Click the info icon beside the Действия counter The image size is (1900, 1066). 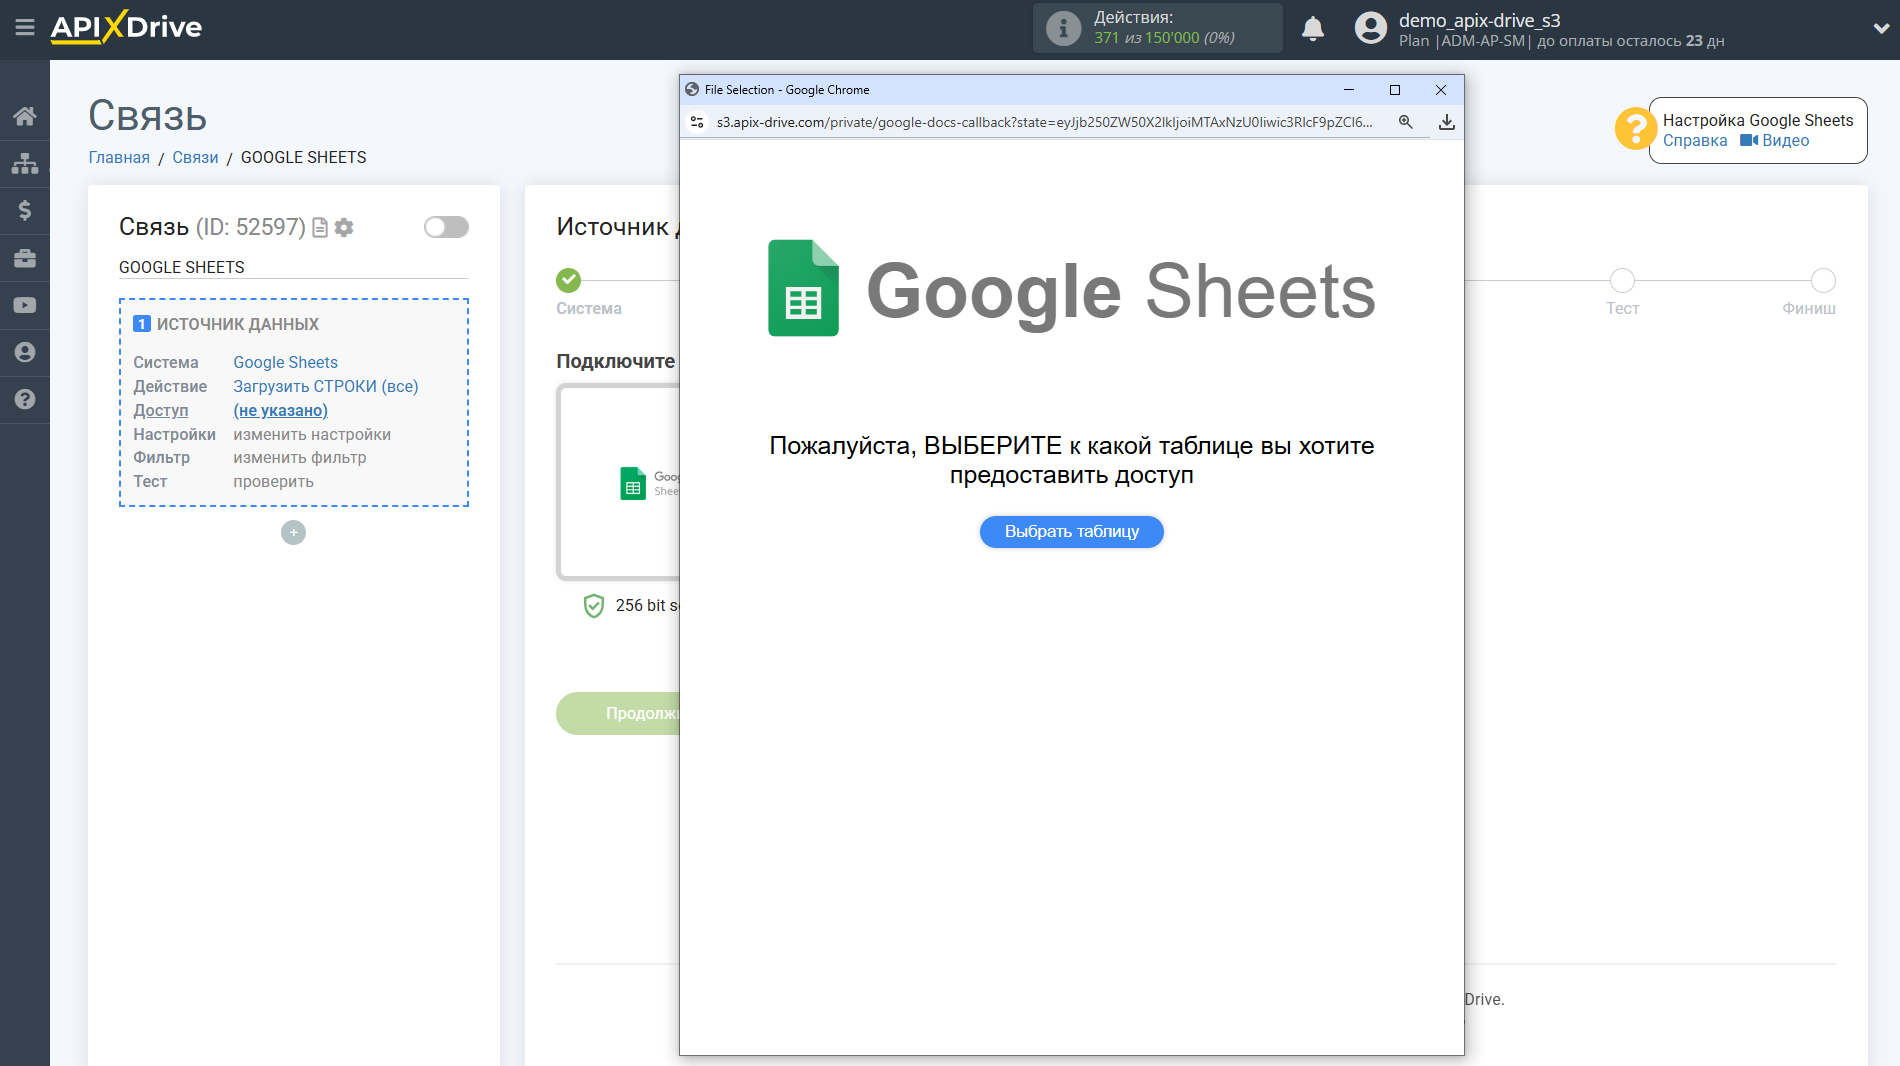(1061, 27)
